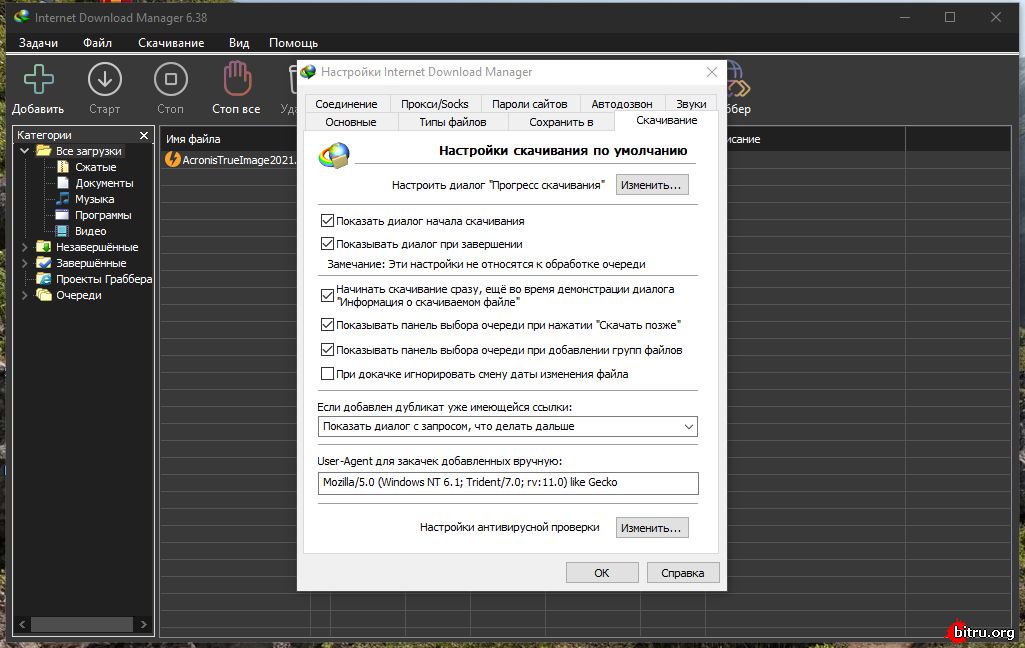
Task: Open the Скачивание menu
Action: click(x=171, y=43)
